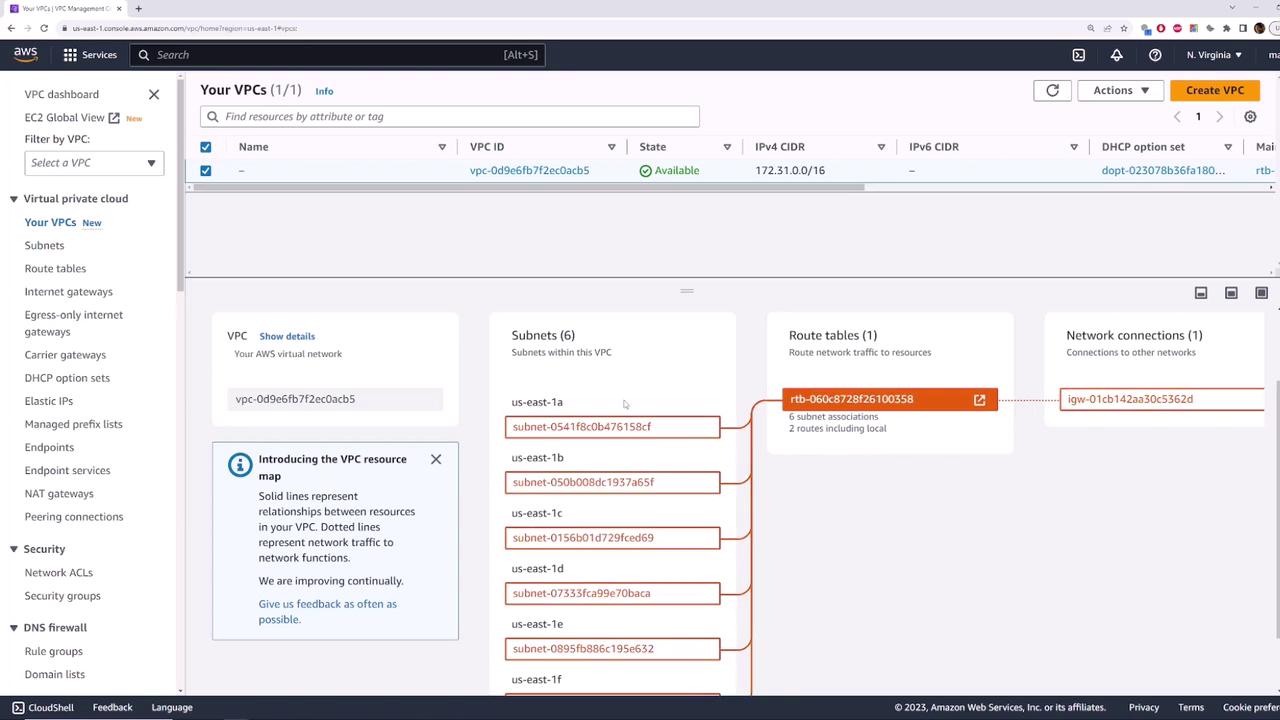
Task: Go to previous page of VPCs
Action: (1177, 117)
